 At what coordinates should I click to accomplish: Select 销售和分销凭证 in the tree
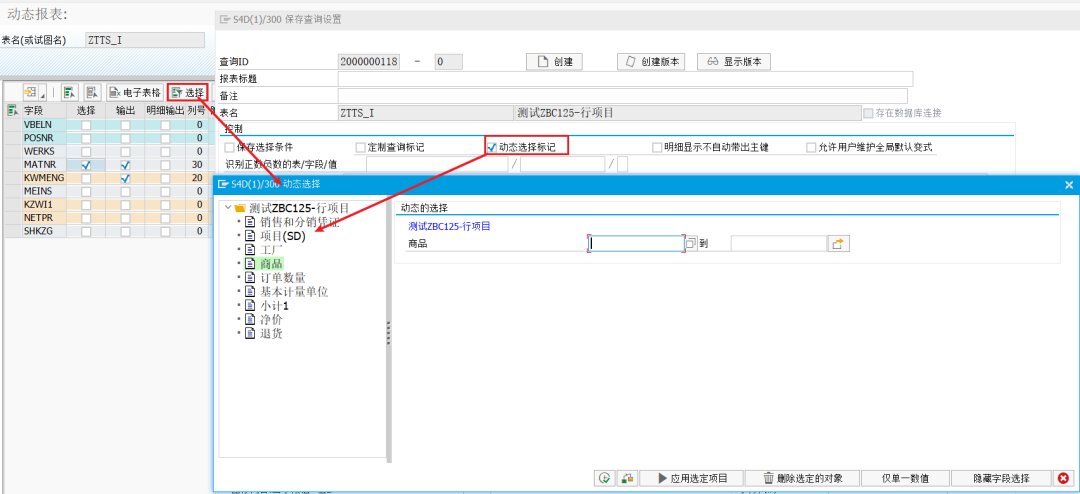click(x=300, y=222)
